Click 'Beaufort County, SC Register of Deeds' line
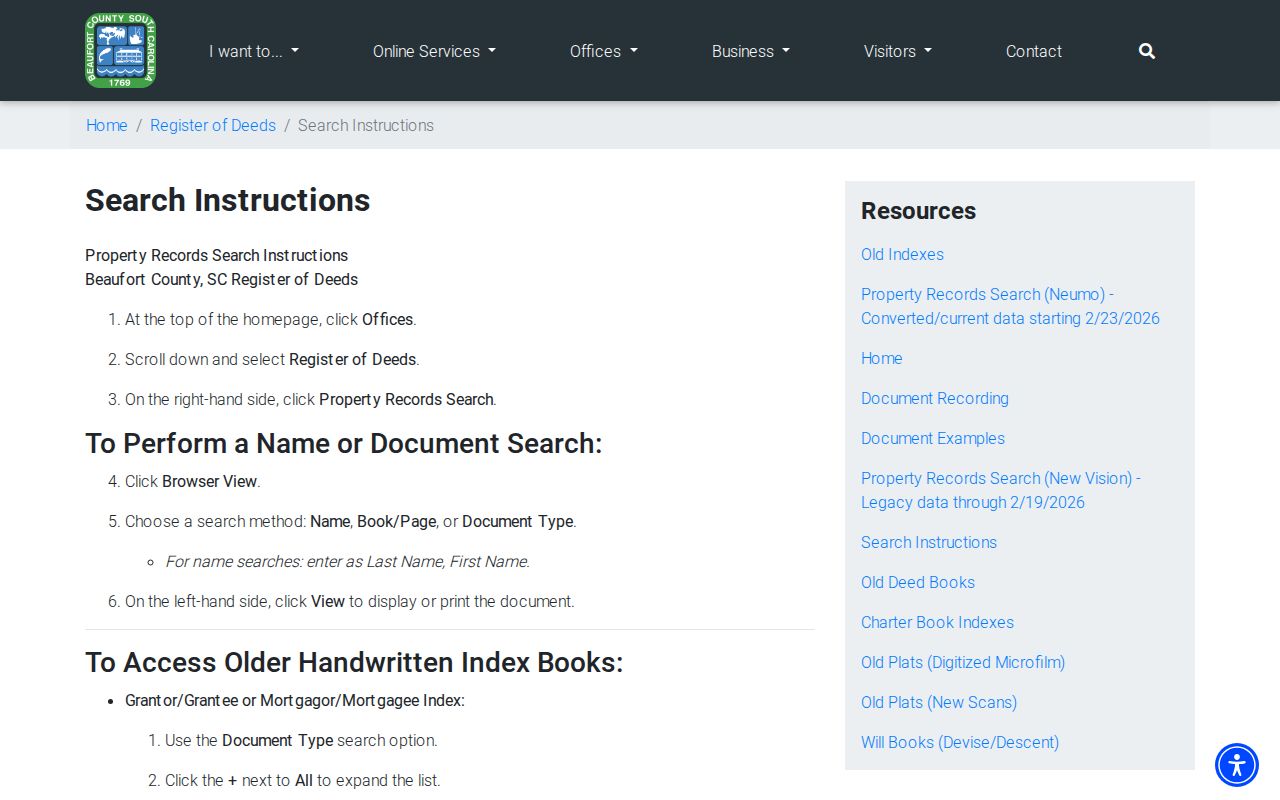Image resolution: width=1280 pixels, height=800 pixels. pyautogui.click(x=222, y=279)
